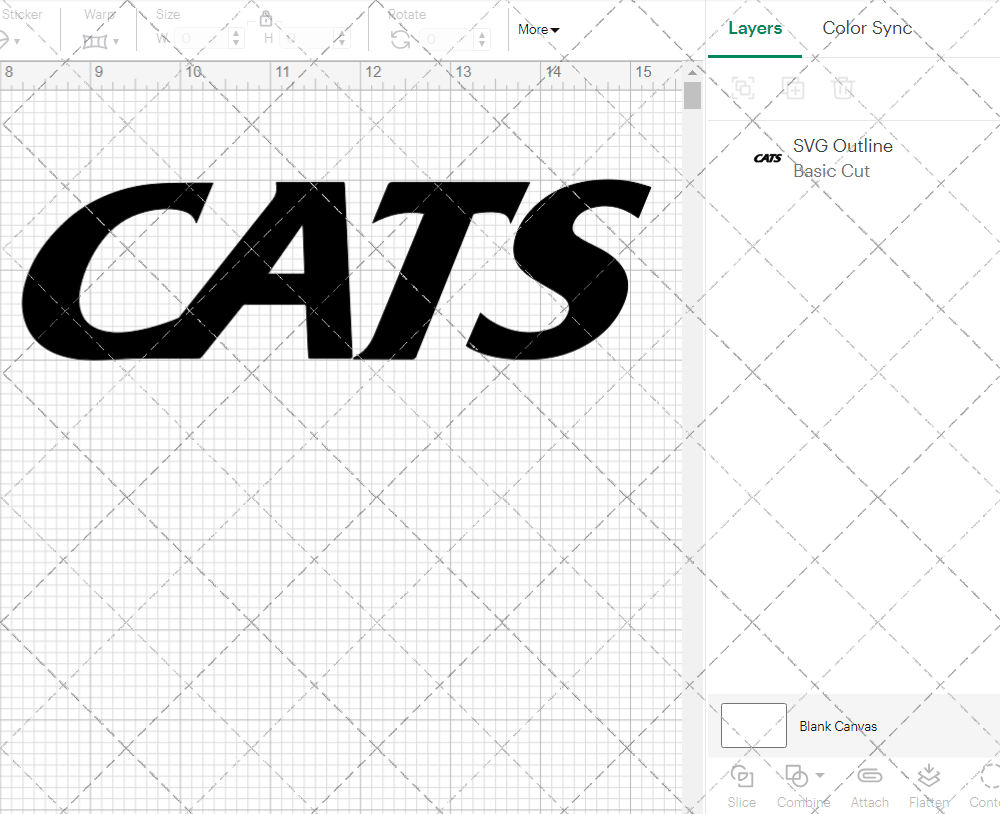Switch to the Layers tab
This screenshot has height=814, width=1000.
755,28
